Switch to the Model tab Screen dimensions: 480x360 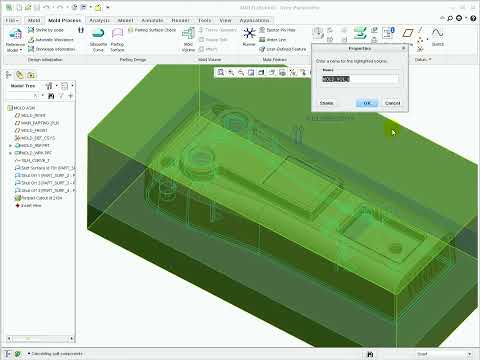coord(125,20)
